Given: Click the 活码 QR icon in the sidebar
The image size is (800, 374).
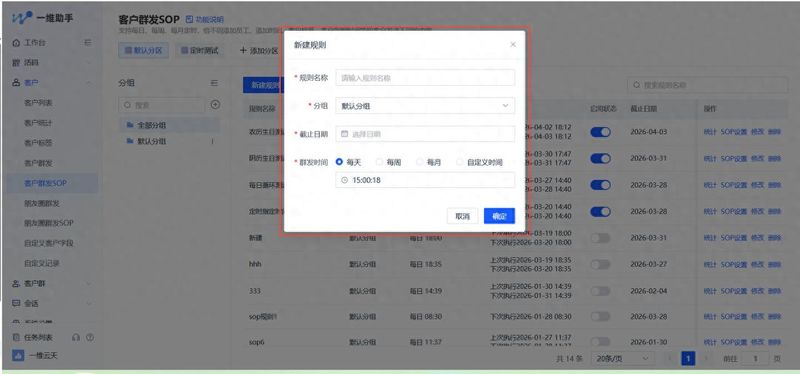Looking at the screenshot, I should tap(16, 63).
